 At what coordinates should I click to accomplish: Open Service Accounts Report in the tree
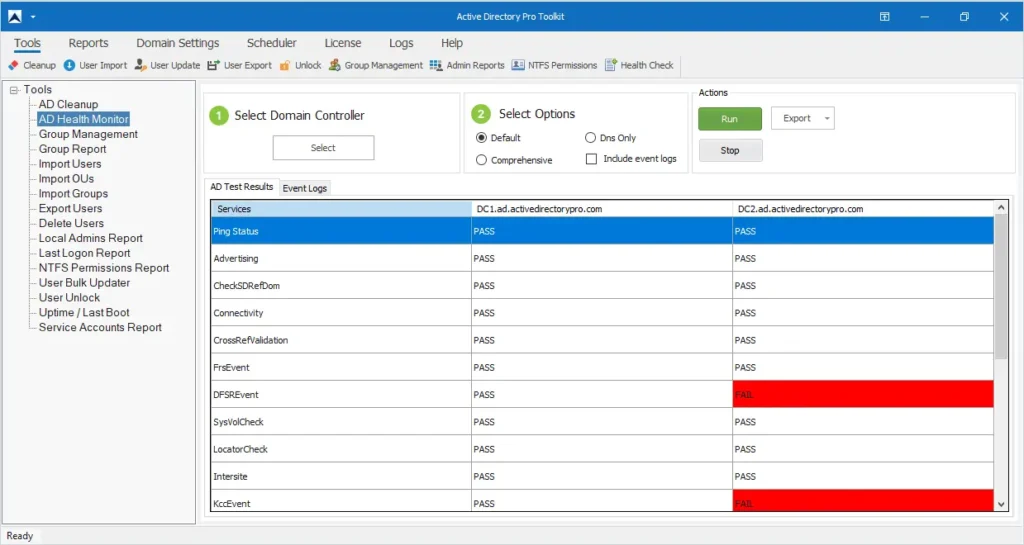coord(100,328)
